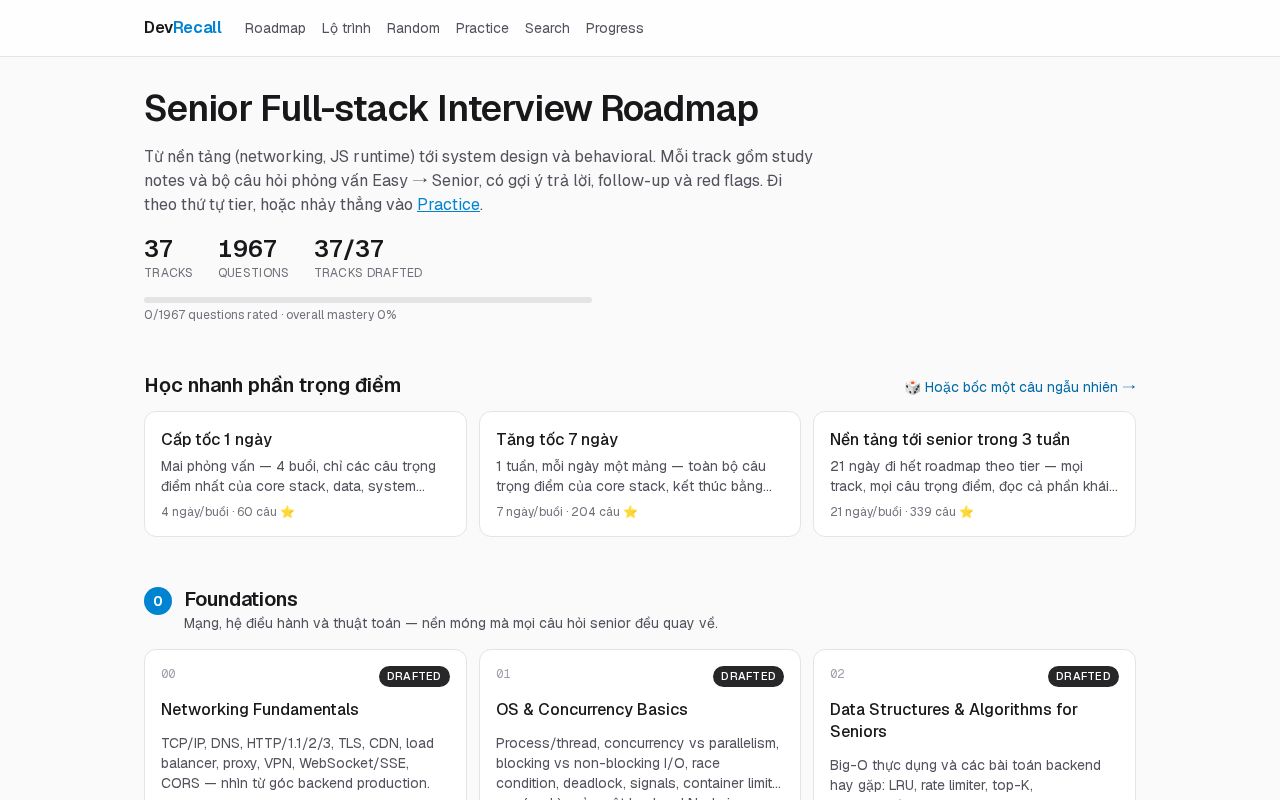Open the Networking Fundamentals track card

[305, 725]
